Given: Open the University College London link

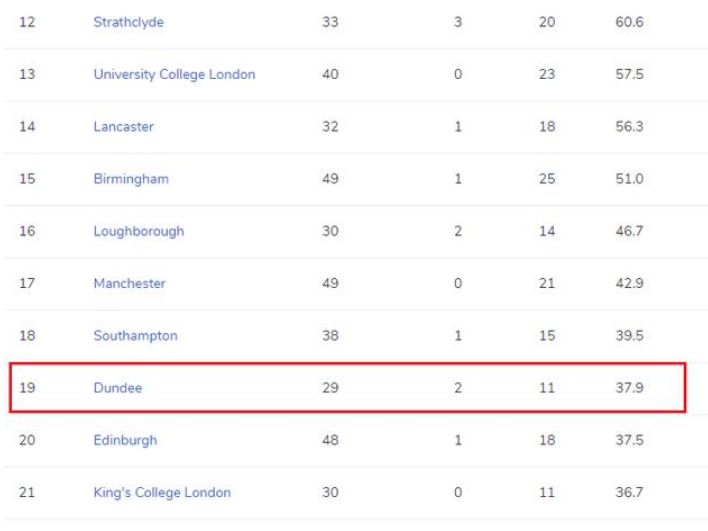Looking at the screenshot, I should coord(174,74).
